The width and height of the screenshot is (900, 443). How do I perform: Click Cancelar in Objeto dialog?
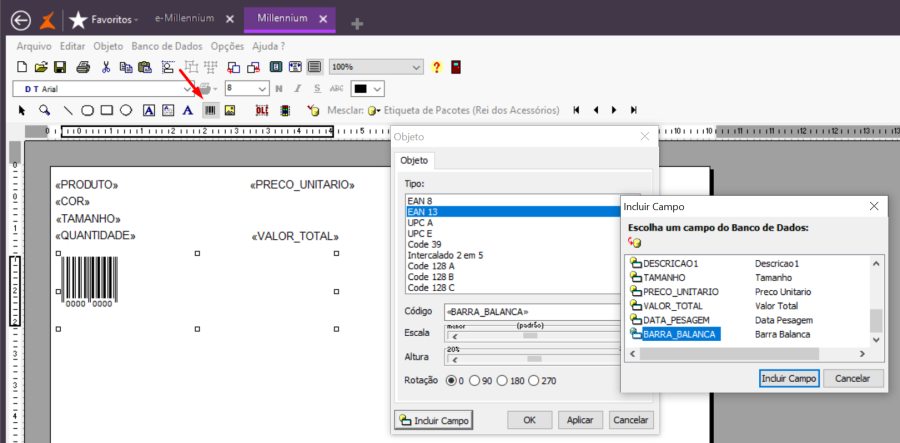(x=631, y=420)
